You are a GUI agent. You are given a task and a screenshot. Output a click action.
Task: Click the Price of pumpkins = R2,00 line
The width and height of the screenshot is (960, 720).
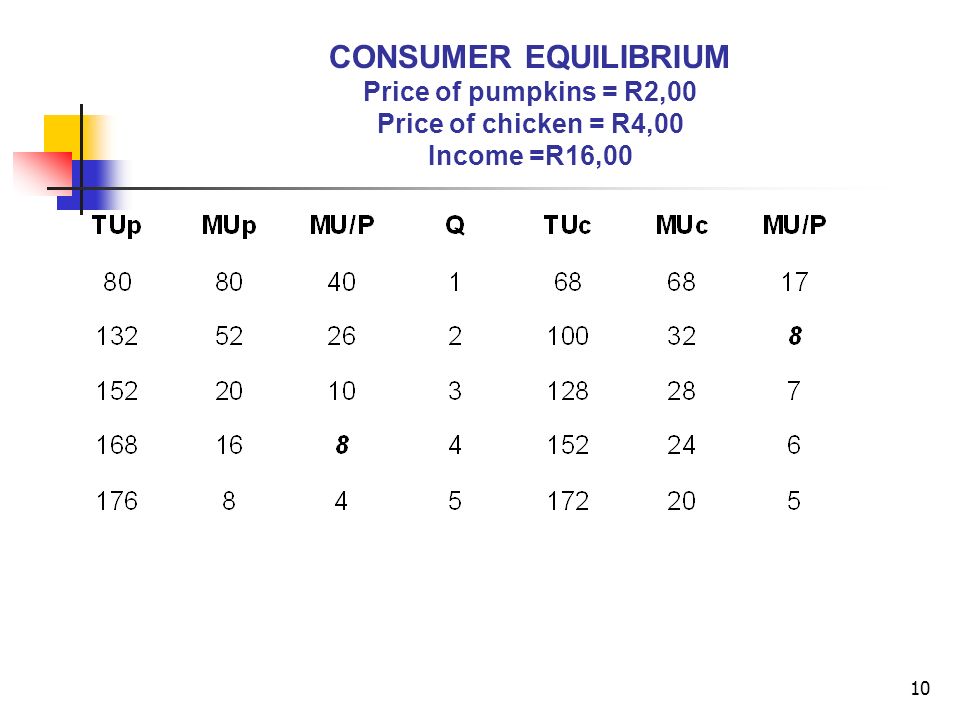pos(530,92)
